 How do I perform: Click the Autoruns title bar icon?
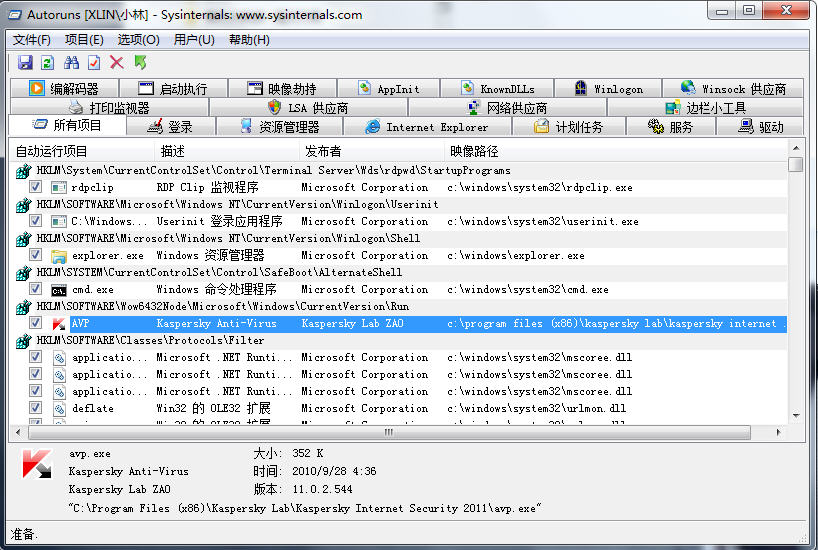pos(15,15)
